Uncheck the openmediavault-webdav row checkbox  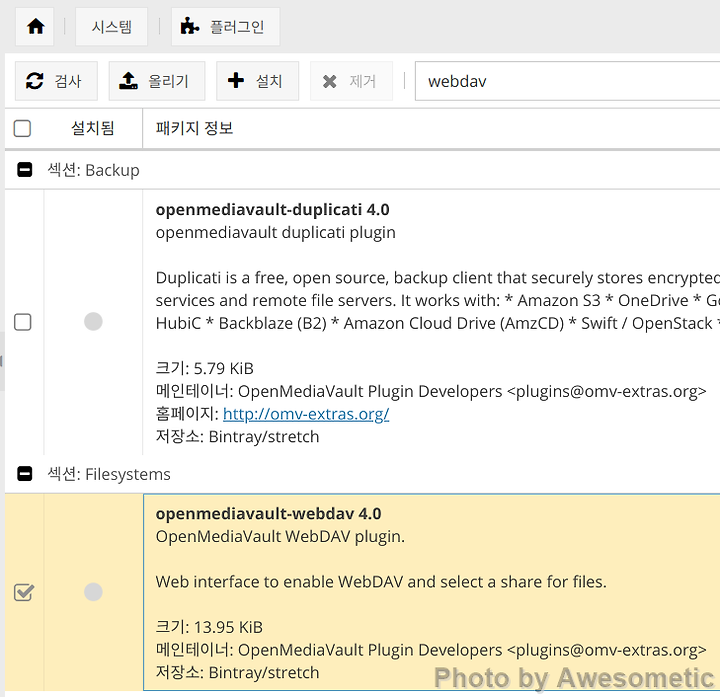23,592
